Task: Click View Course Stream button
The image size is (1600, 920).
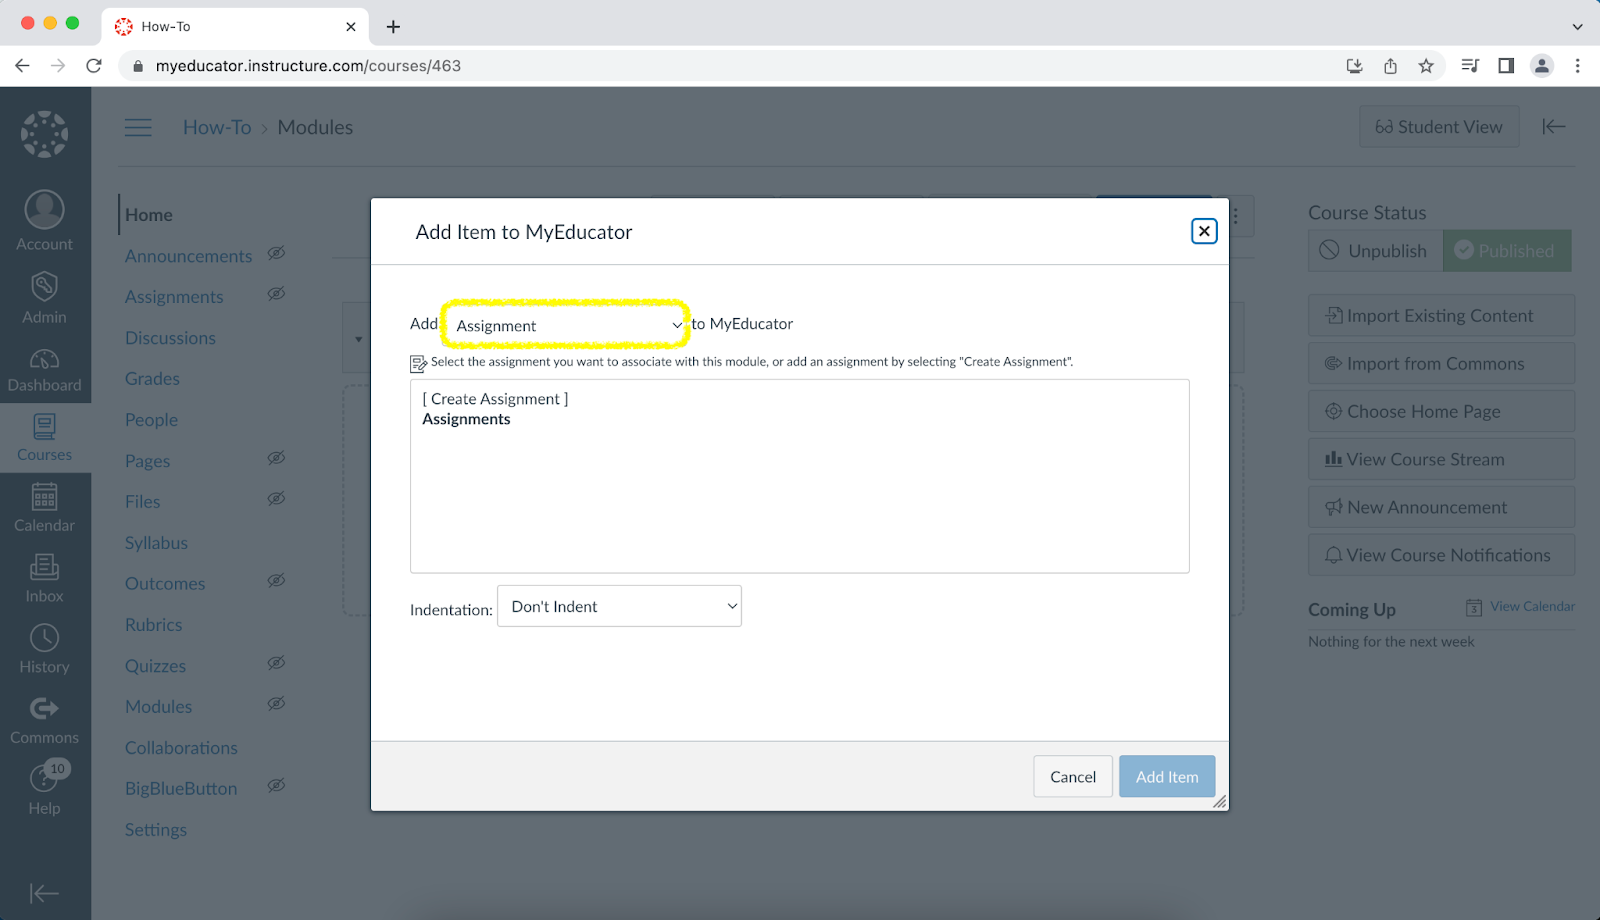Action: tap(1441, 460)
